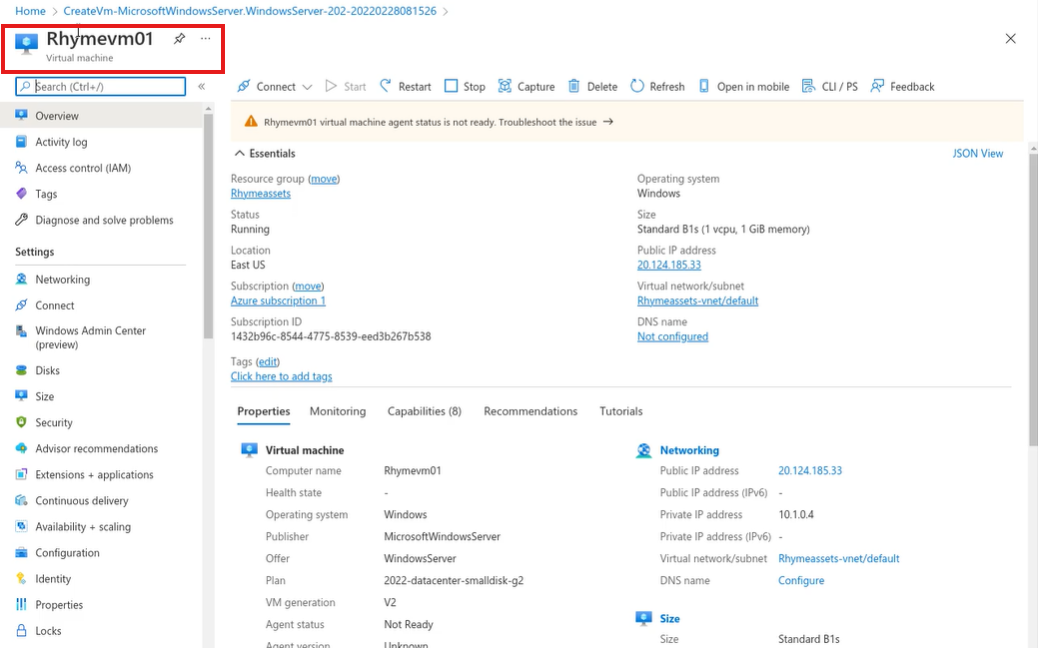Open JSON View

pos(978,153)
